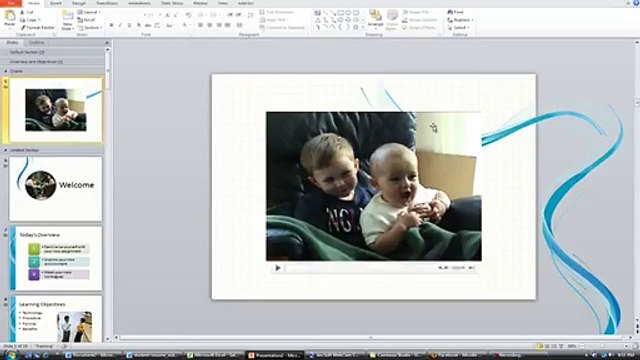Image resolution: width=640 pixels, height=360 pixels.
Task: Decrease the list indent level
Action: click(229, 15)
